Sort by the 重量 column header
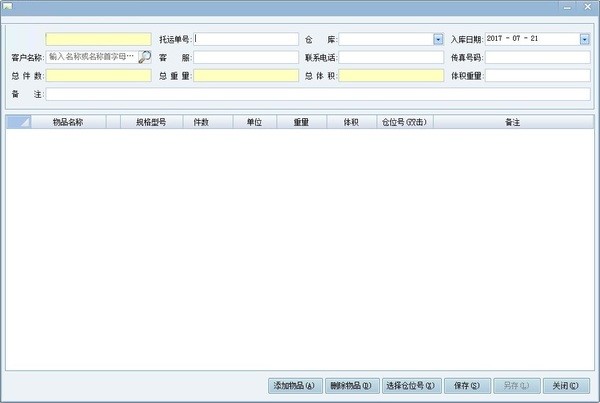 click(300, 121)
